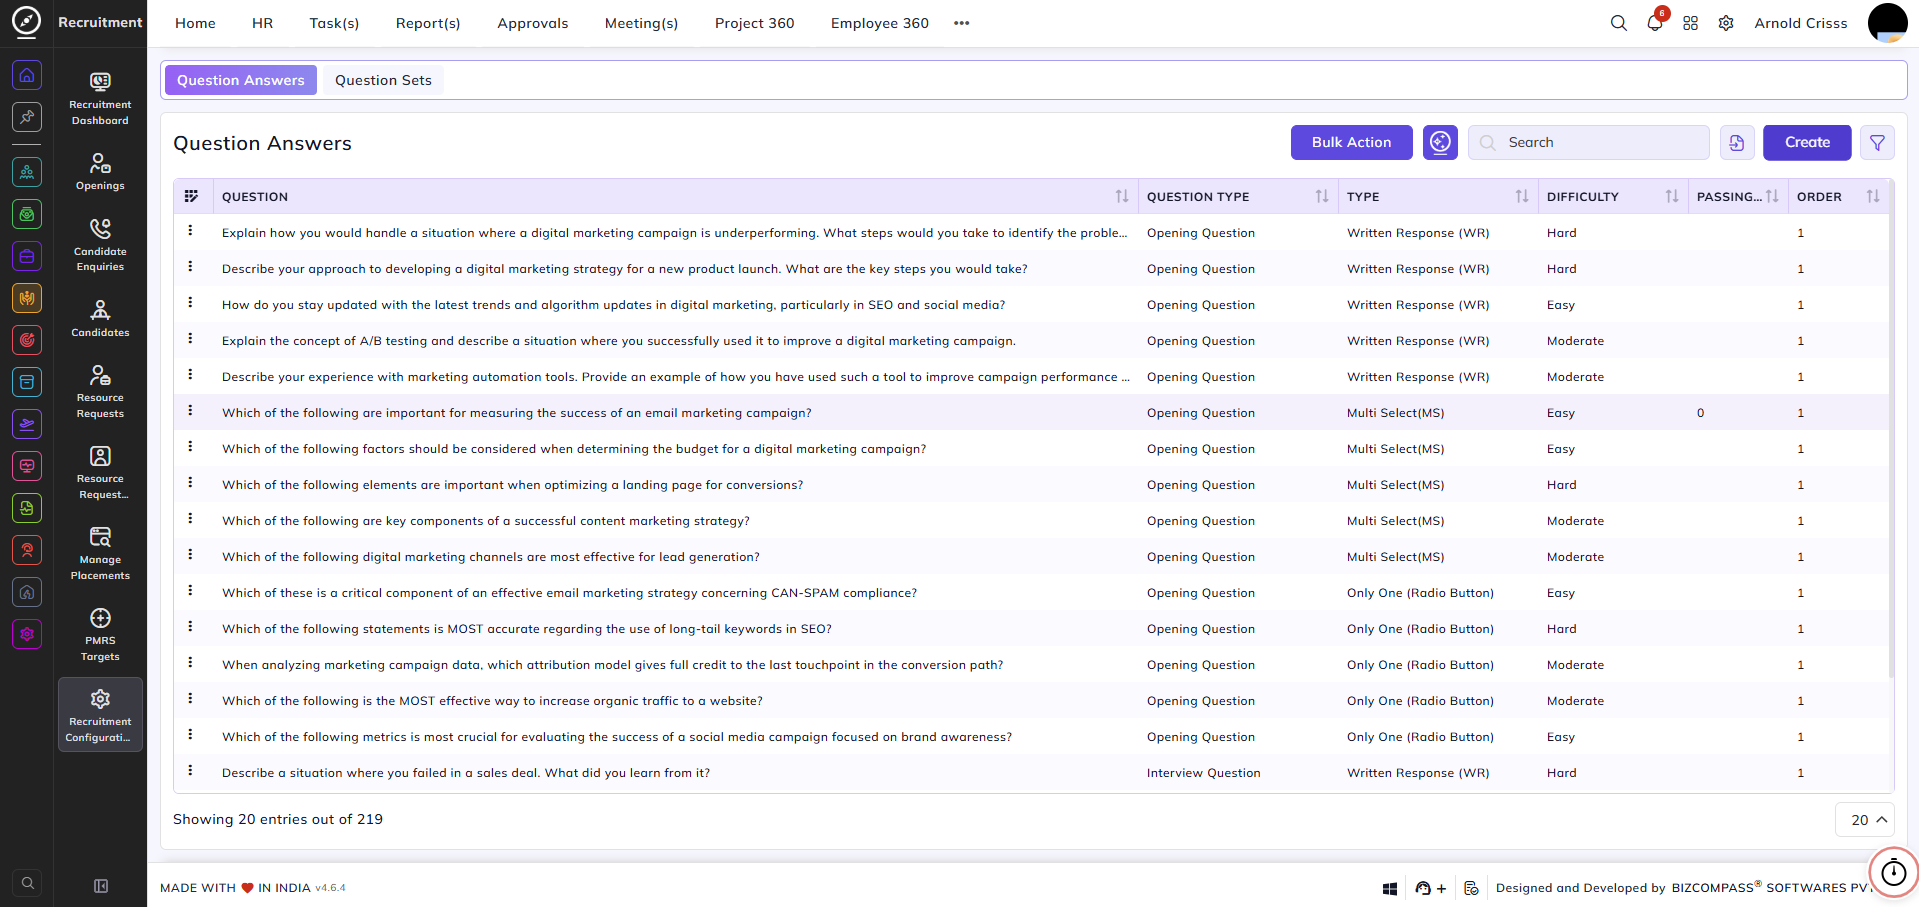The width and height of the screenshot is (1919, 907).
Task: Open the column chooser grid icon
Action: 191,196
